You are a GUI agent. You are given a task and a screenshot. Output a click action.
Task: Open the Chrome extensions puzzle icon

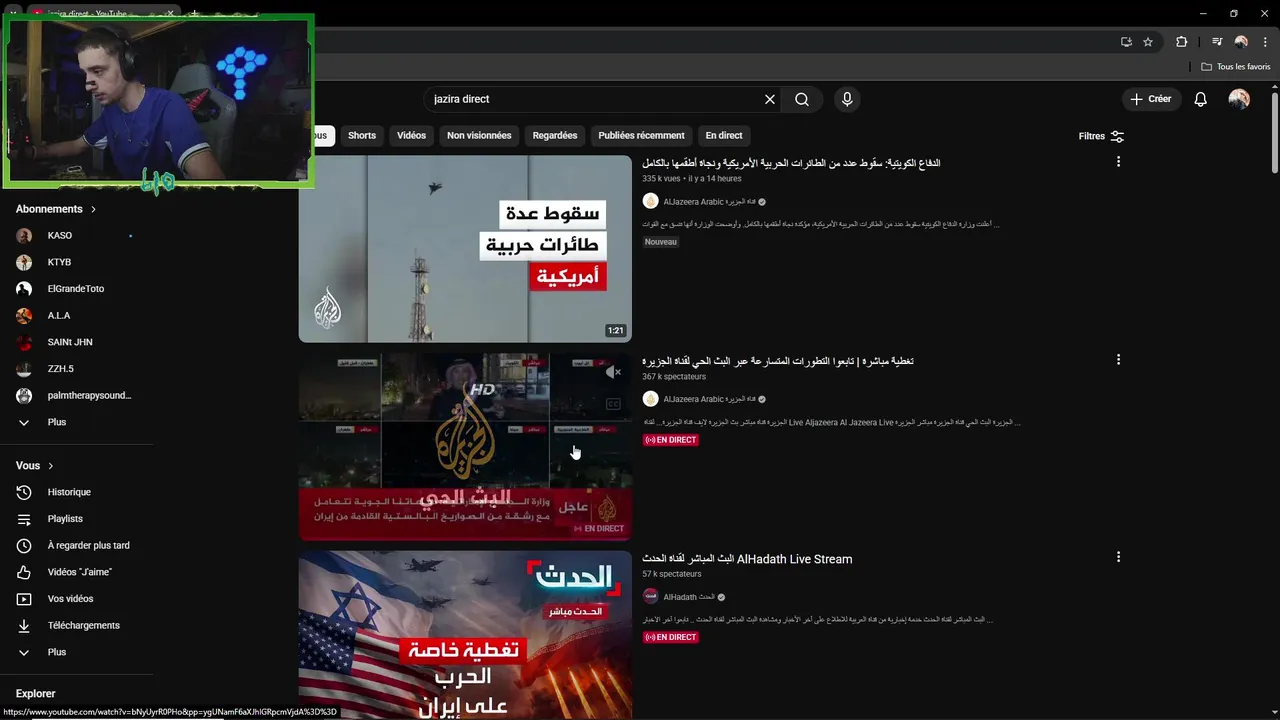tap(1181, 42)
